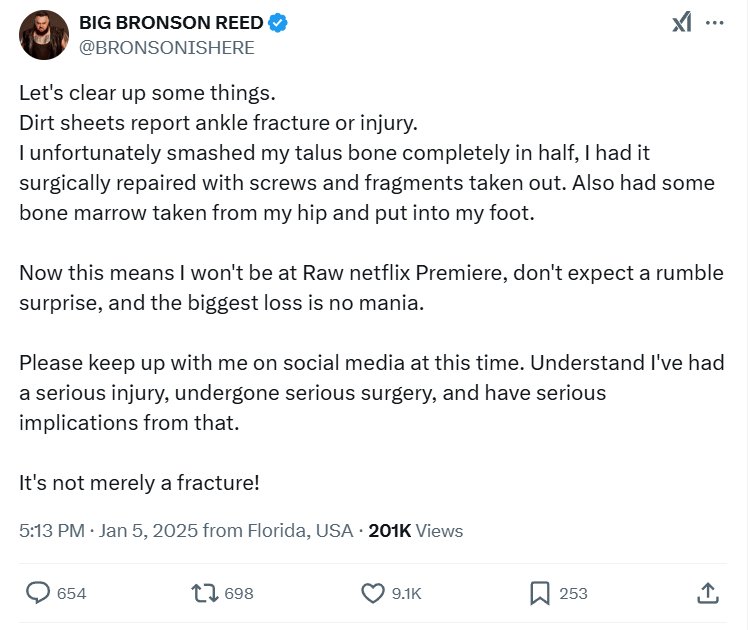This screenshot has width=750, height=630.
Task: Click the repost arrows icon
Action: click(x=204, y=593)
